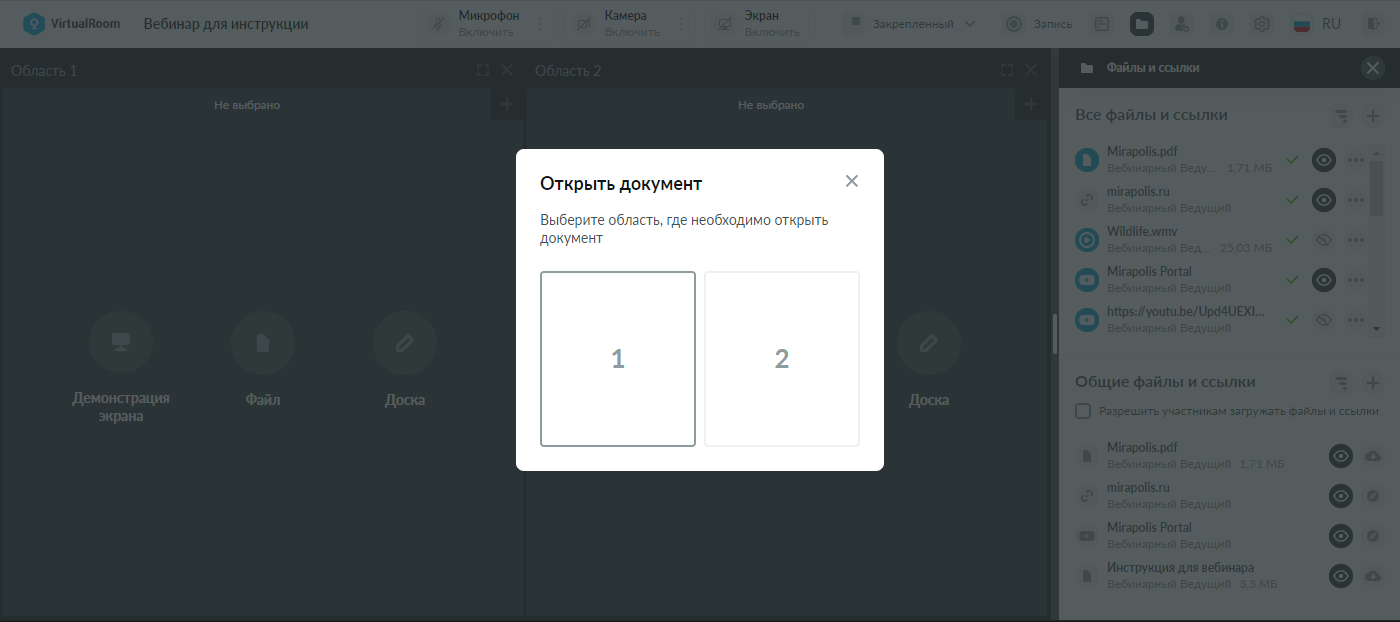Select the Не выбрано tab in Область 2
This screenshot has height=622, width=1400.
pyautogui.click(x=771, y=105)
